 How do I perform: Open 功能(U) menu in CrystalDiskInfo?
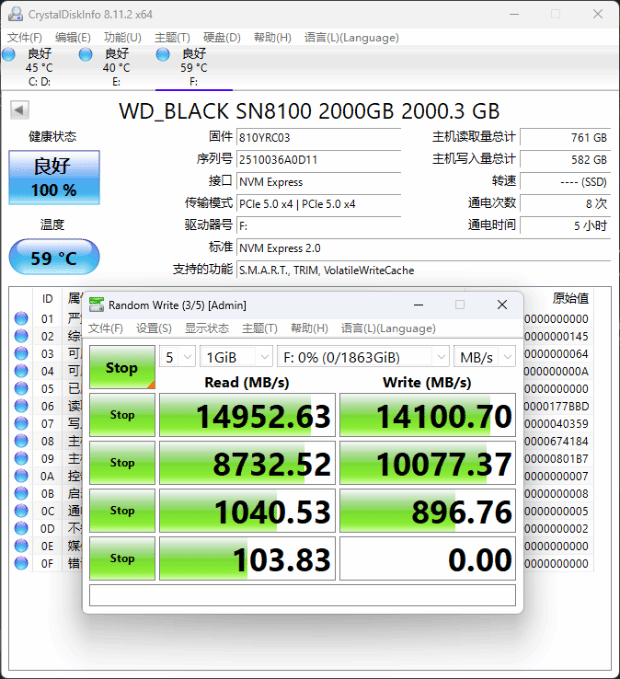tap(123, 38)
